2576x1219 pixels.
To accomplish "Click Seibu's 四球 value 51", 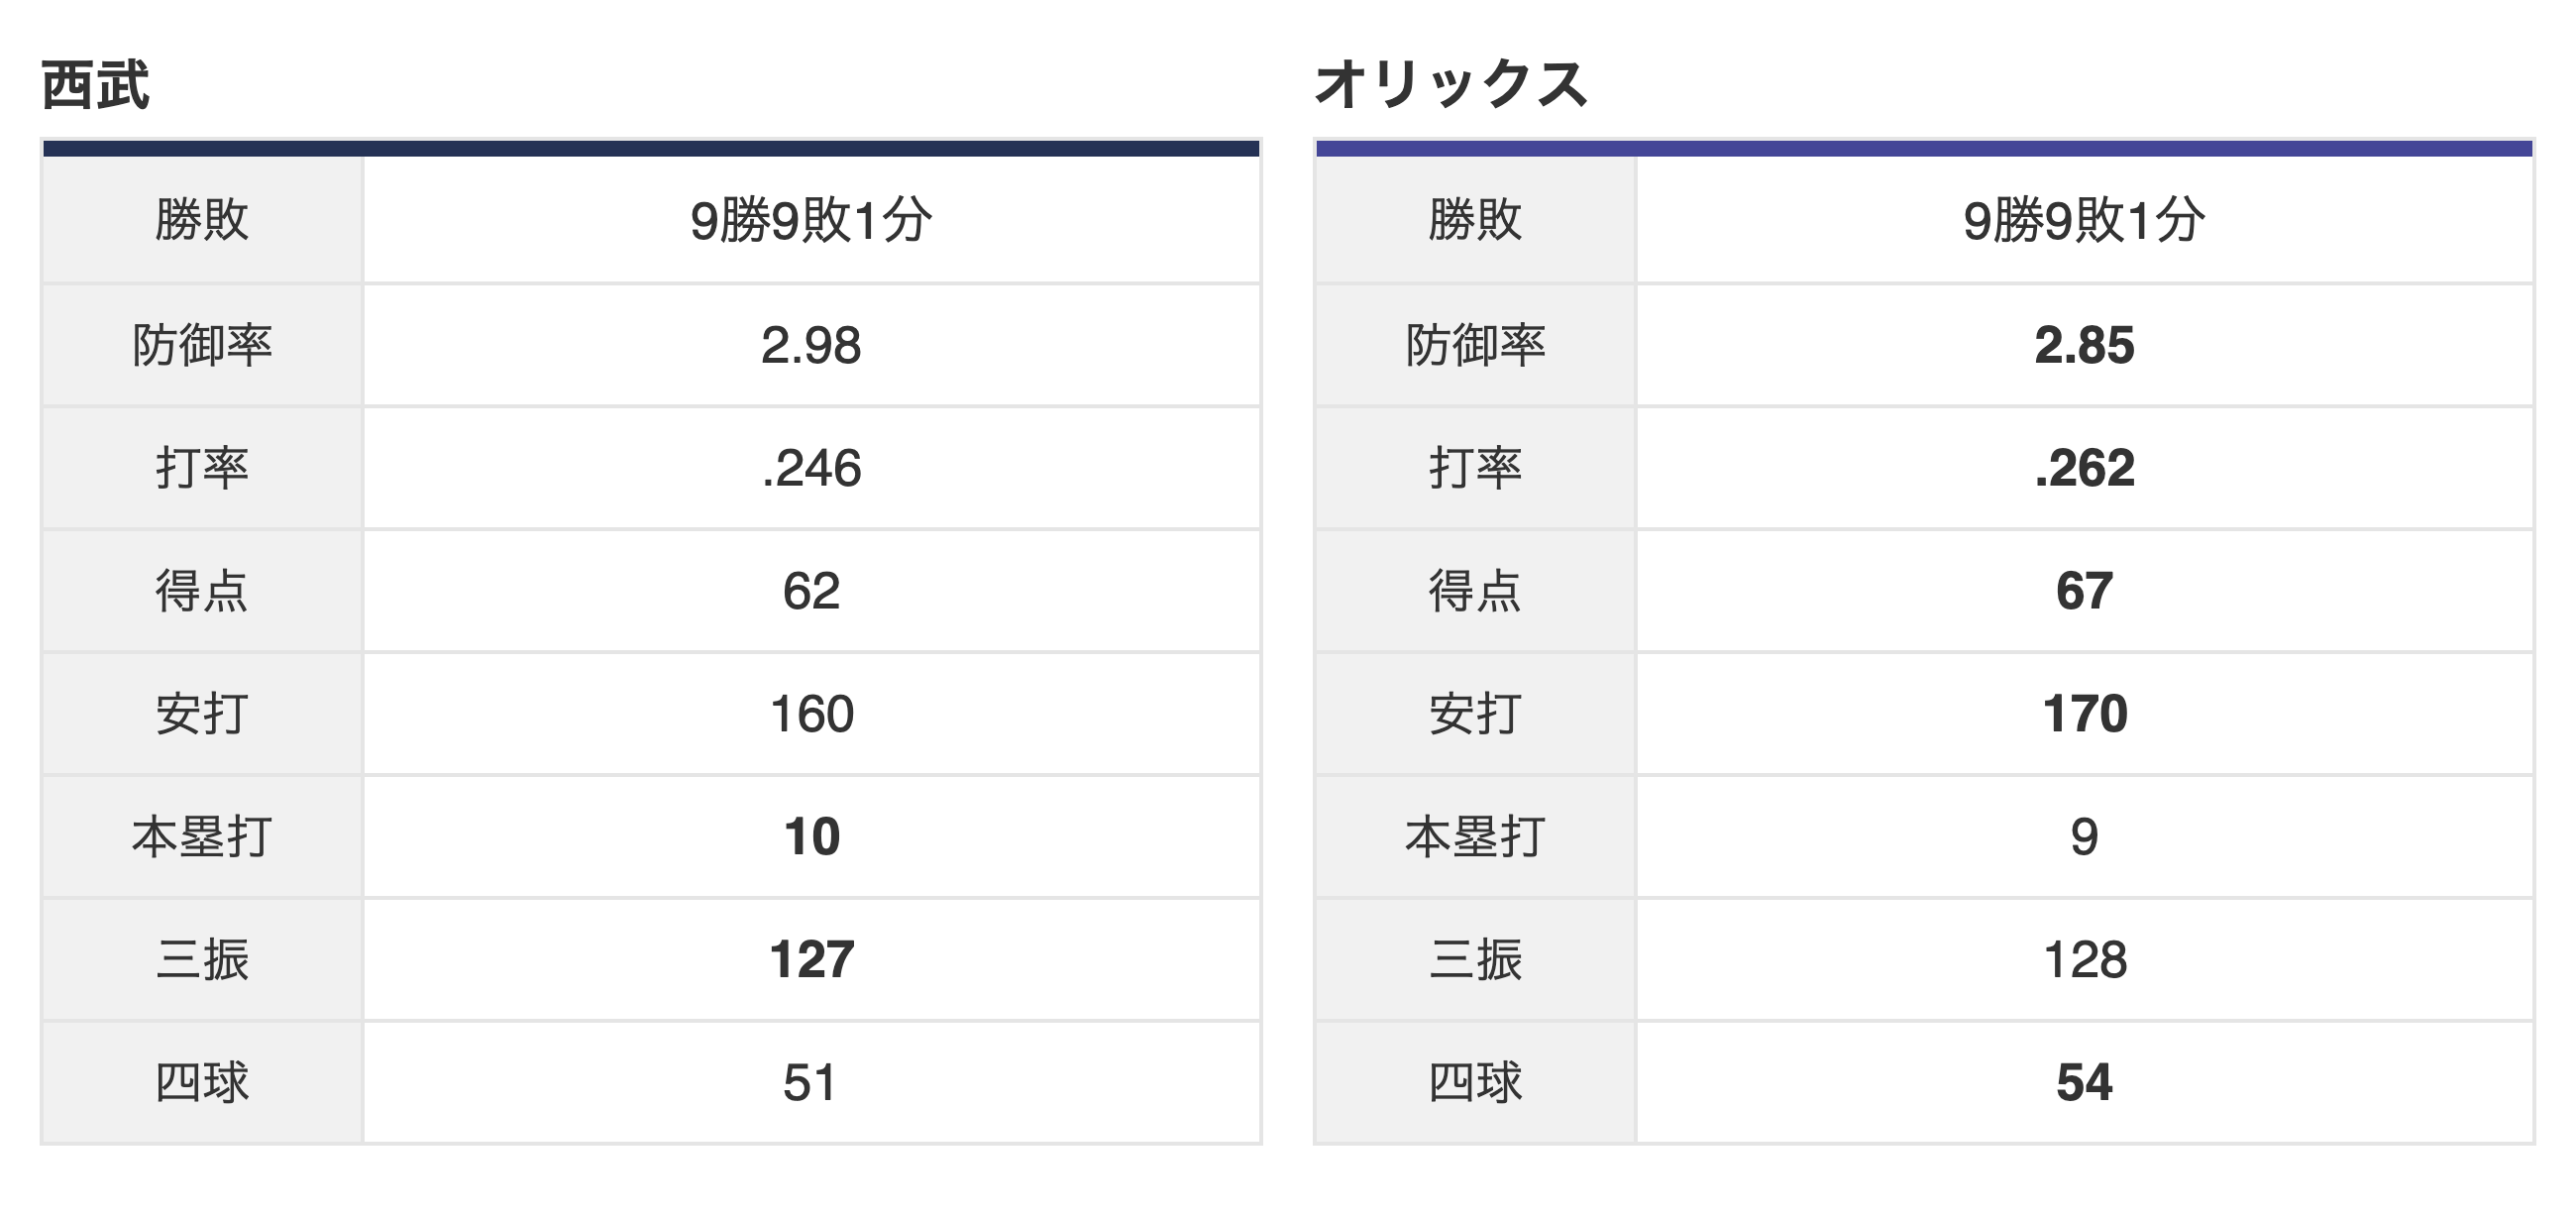I will pos(811,1083).
